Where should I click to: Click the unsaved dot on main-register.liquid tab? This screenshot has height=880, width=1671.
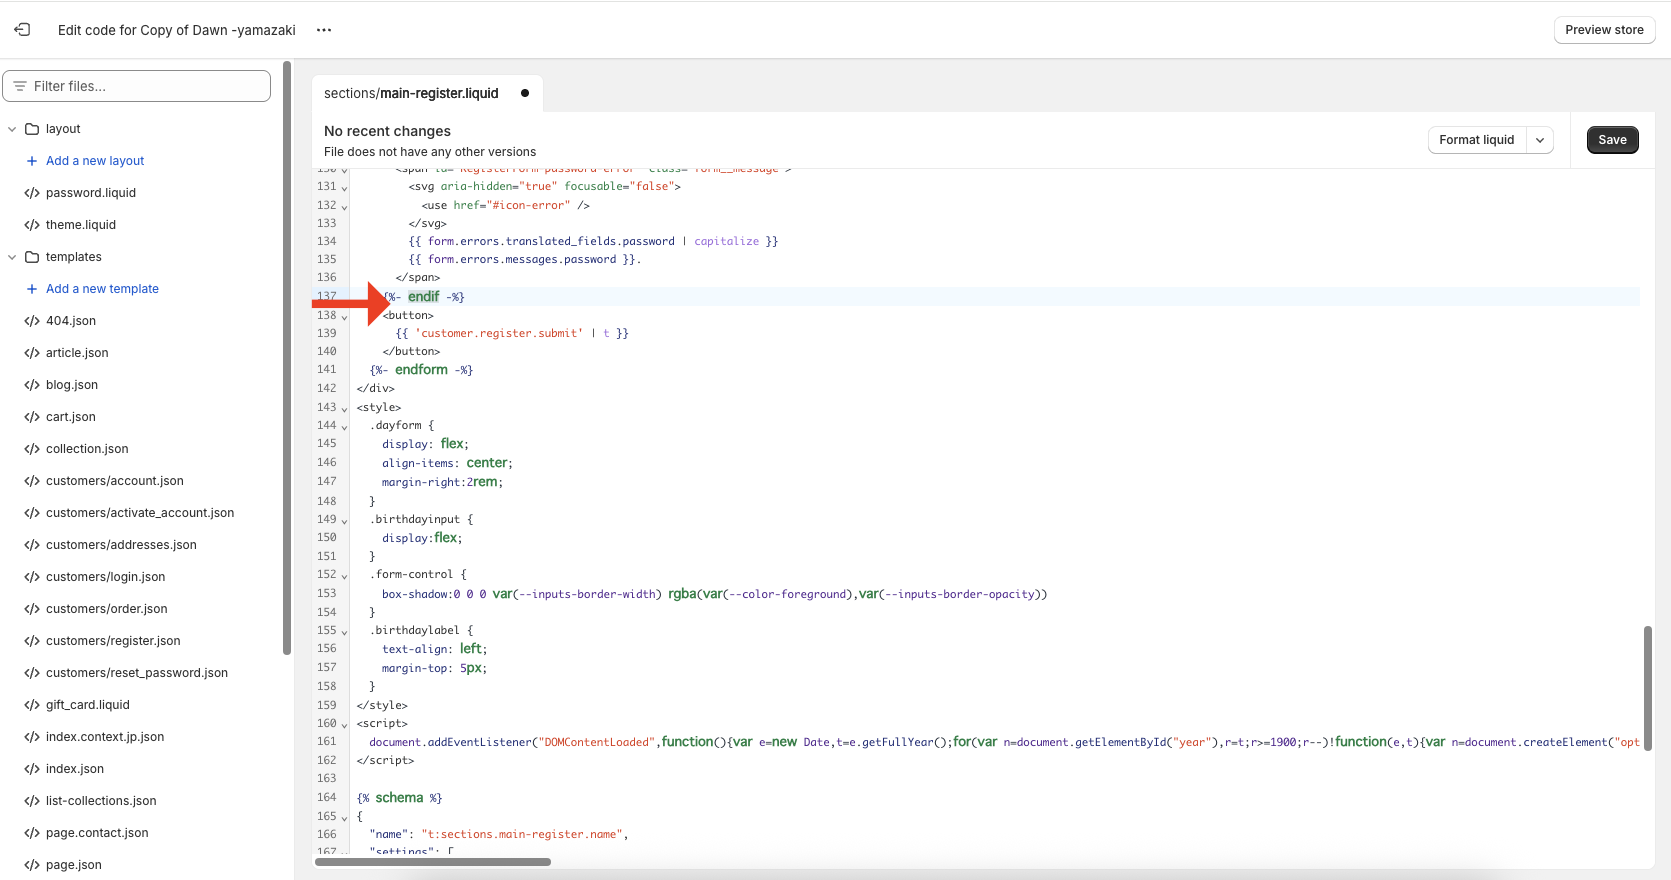(x=525, y=93)
